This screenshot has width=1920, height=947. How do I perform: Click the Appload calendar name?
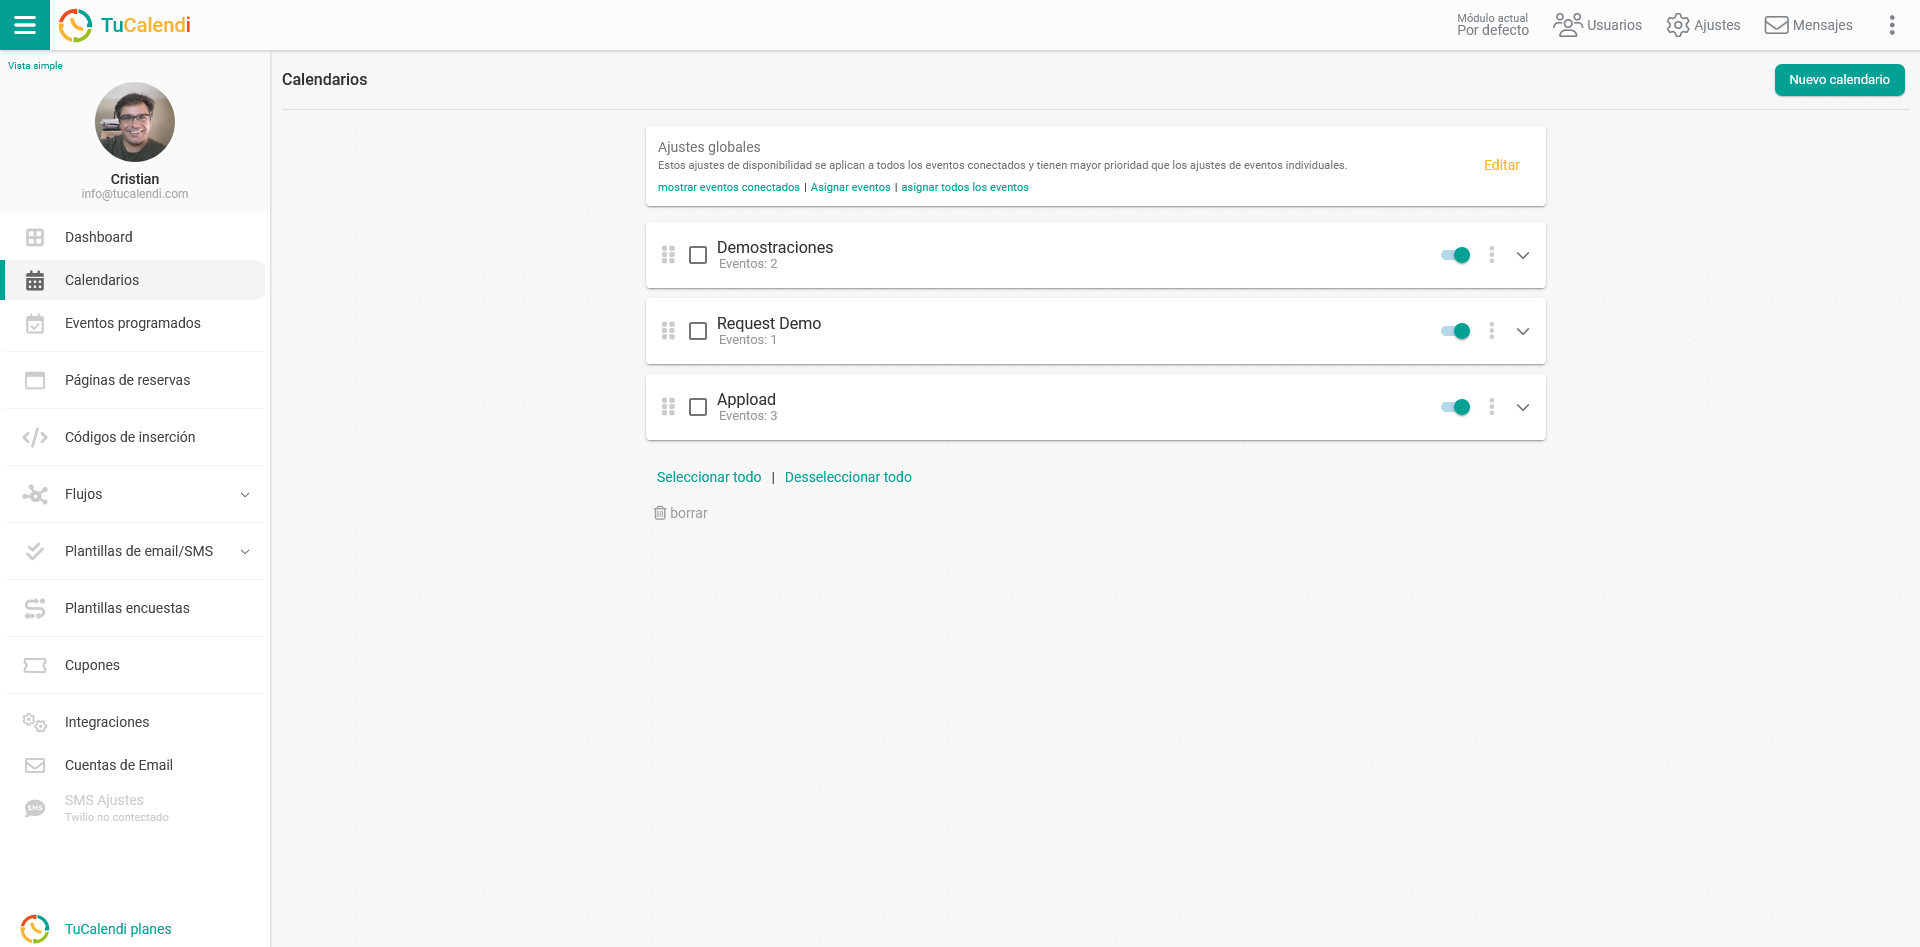(746, 399)
